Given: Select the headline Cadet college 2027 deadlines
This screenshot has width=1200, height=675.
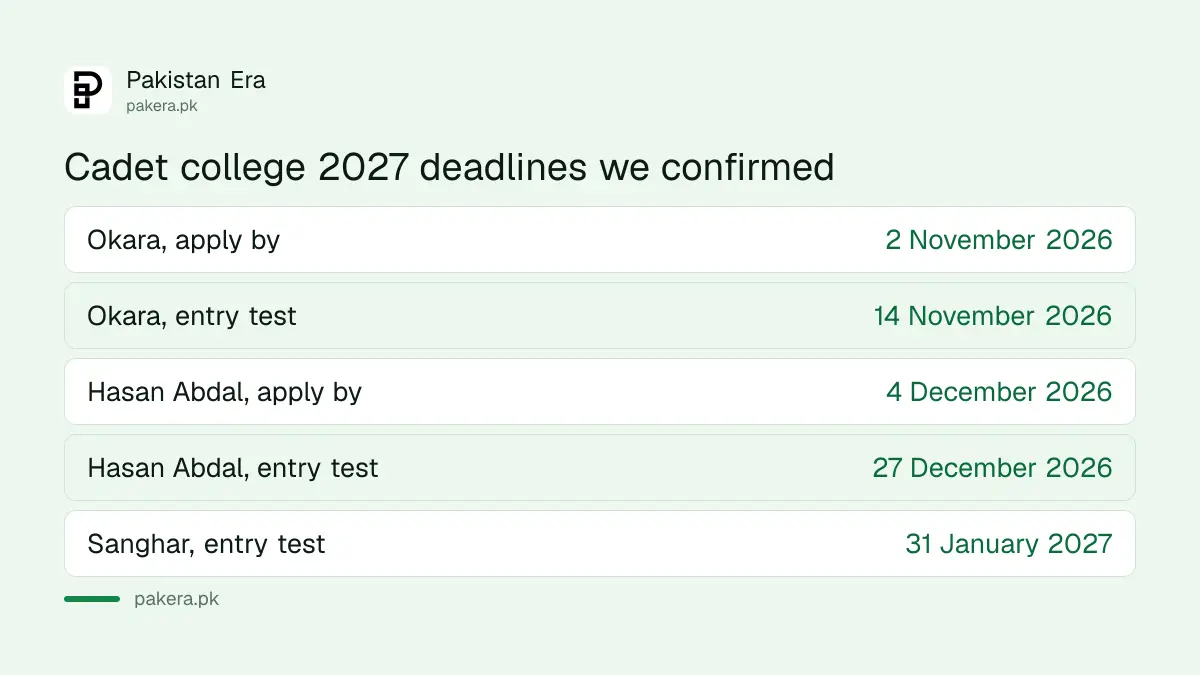Looking at the screenshot, I should pyautogui.click(x=449, y=167).
